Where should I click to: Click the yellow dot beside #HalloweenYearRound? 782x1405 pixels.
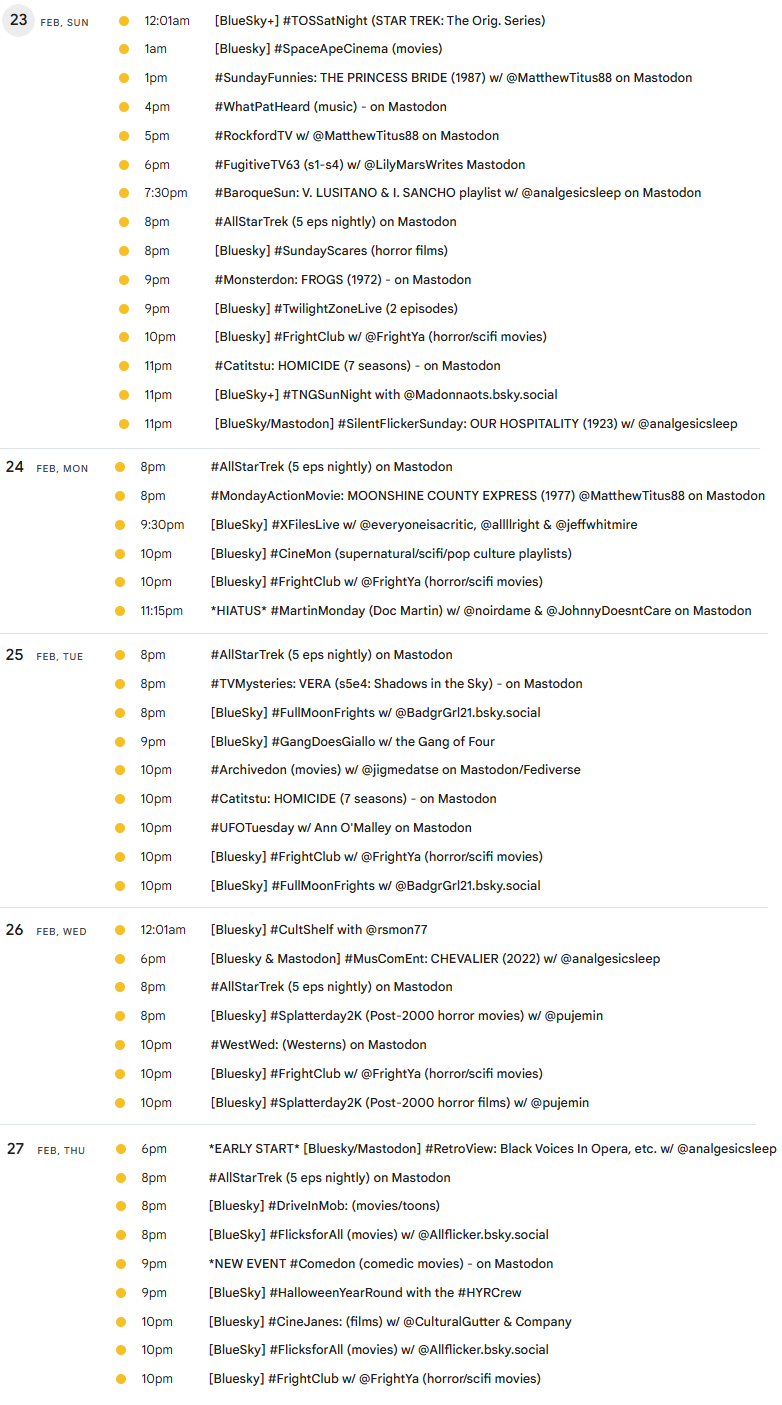pyautogui.click(x=121, y=1293)
